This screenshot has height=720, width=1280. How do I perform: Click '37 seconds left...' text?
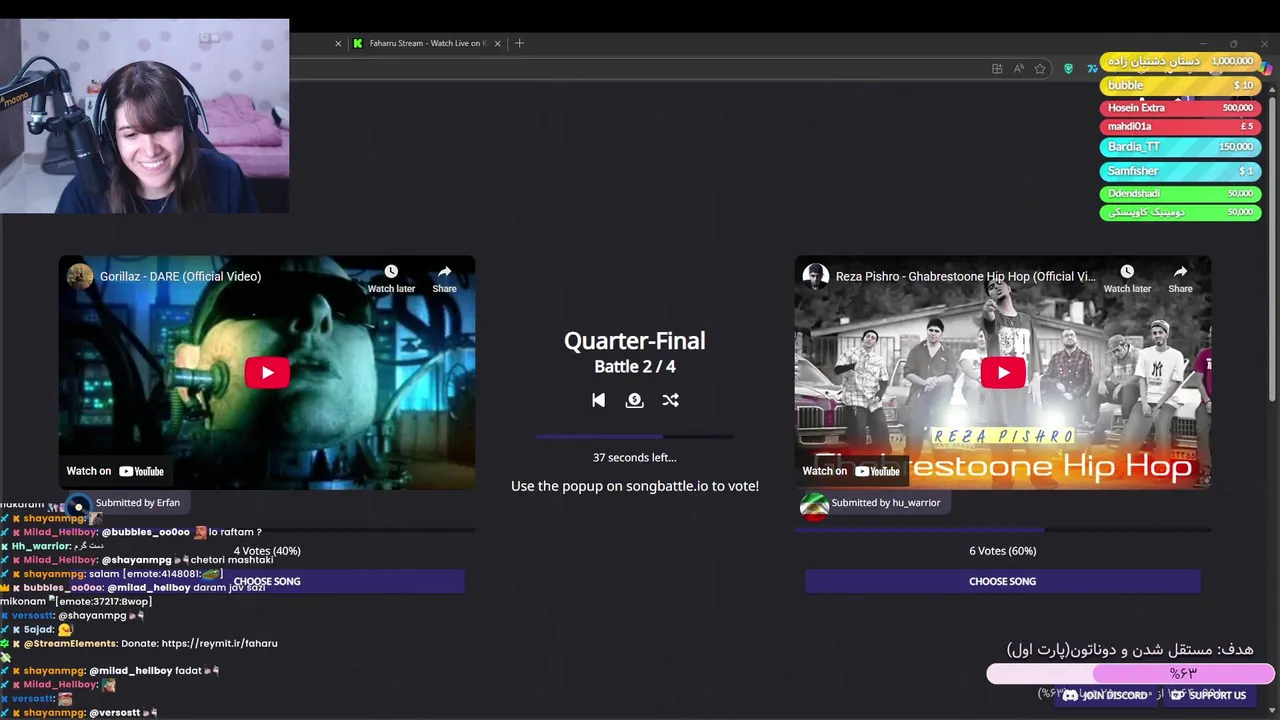click(634, 457)
